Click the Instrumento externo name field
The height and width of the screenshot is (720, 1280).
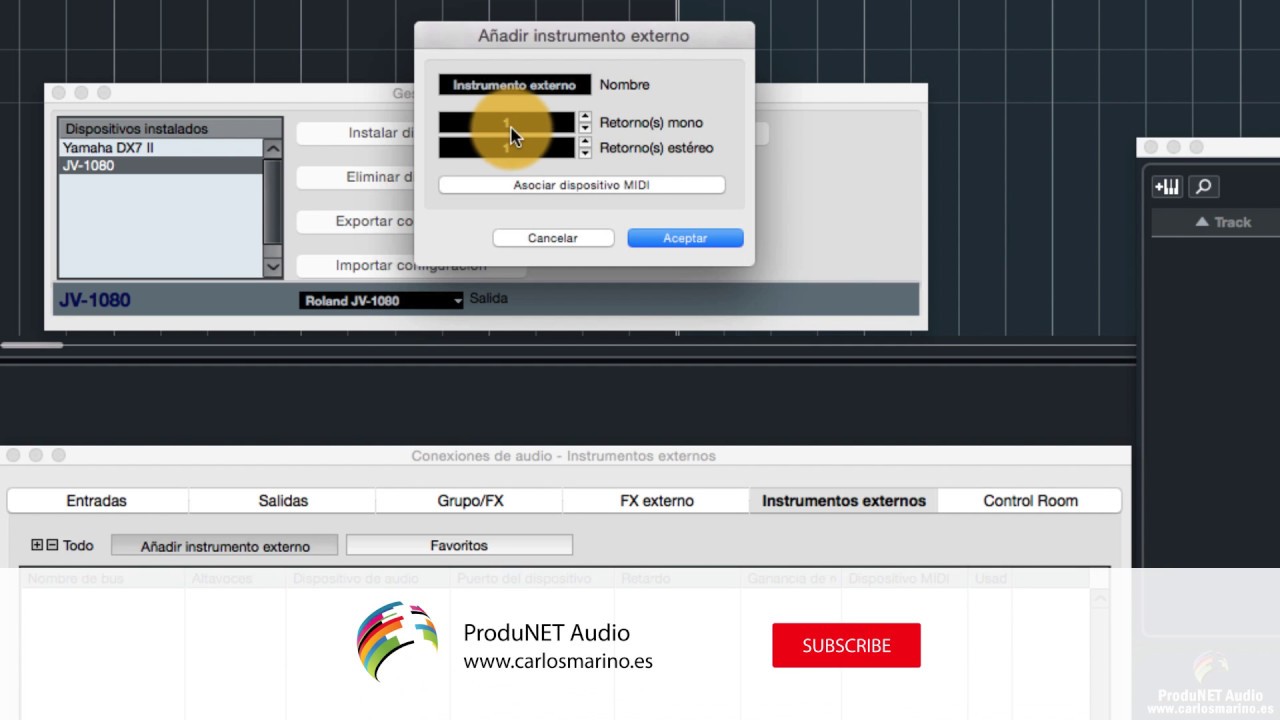point(514,85)
